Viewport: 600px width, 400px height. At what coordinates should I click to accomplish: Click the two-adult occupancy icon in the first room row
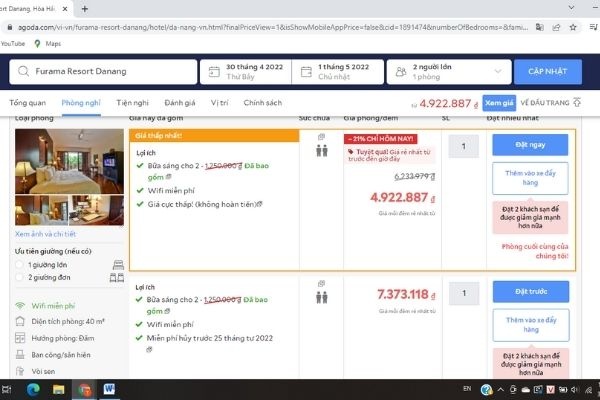(x=322, y=151)
